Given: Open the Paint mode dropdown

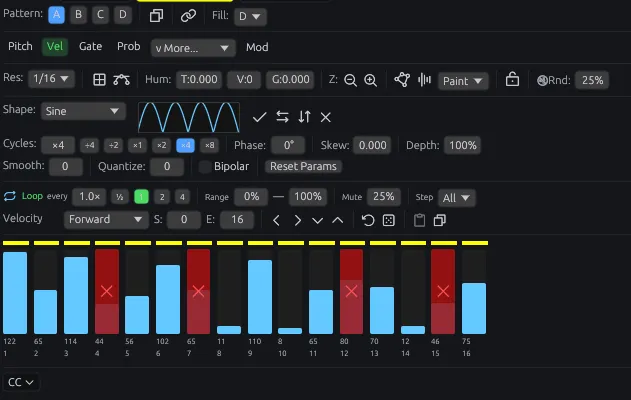Looking at the screenshot, I should click(x=463, y=81).
